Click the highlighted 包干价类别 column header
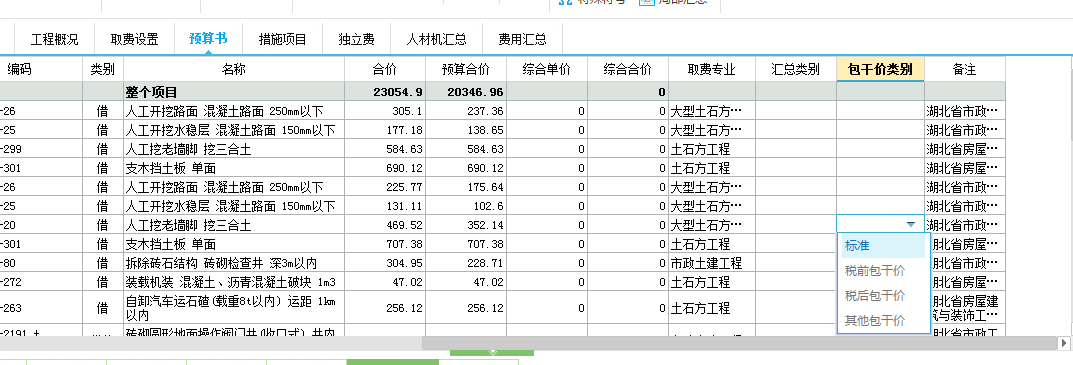Screen dimensions: 1073x365 click(880, 69)
